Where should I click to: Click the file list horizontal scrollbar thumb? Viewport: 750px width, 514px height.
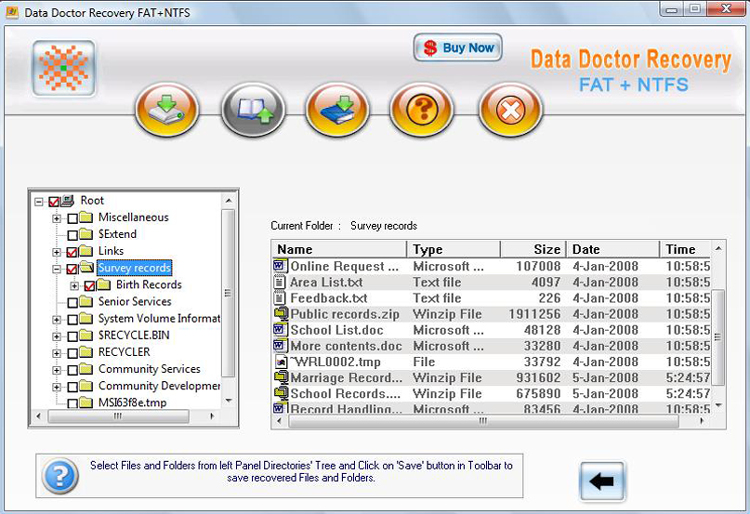(484, 421)
